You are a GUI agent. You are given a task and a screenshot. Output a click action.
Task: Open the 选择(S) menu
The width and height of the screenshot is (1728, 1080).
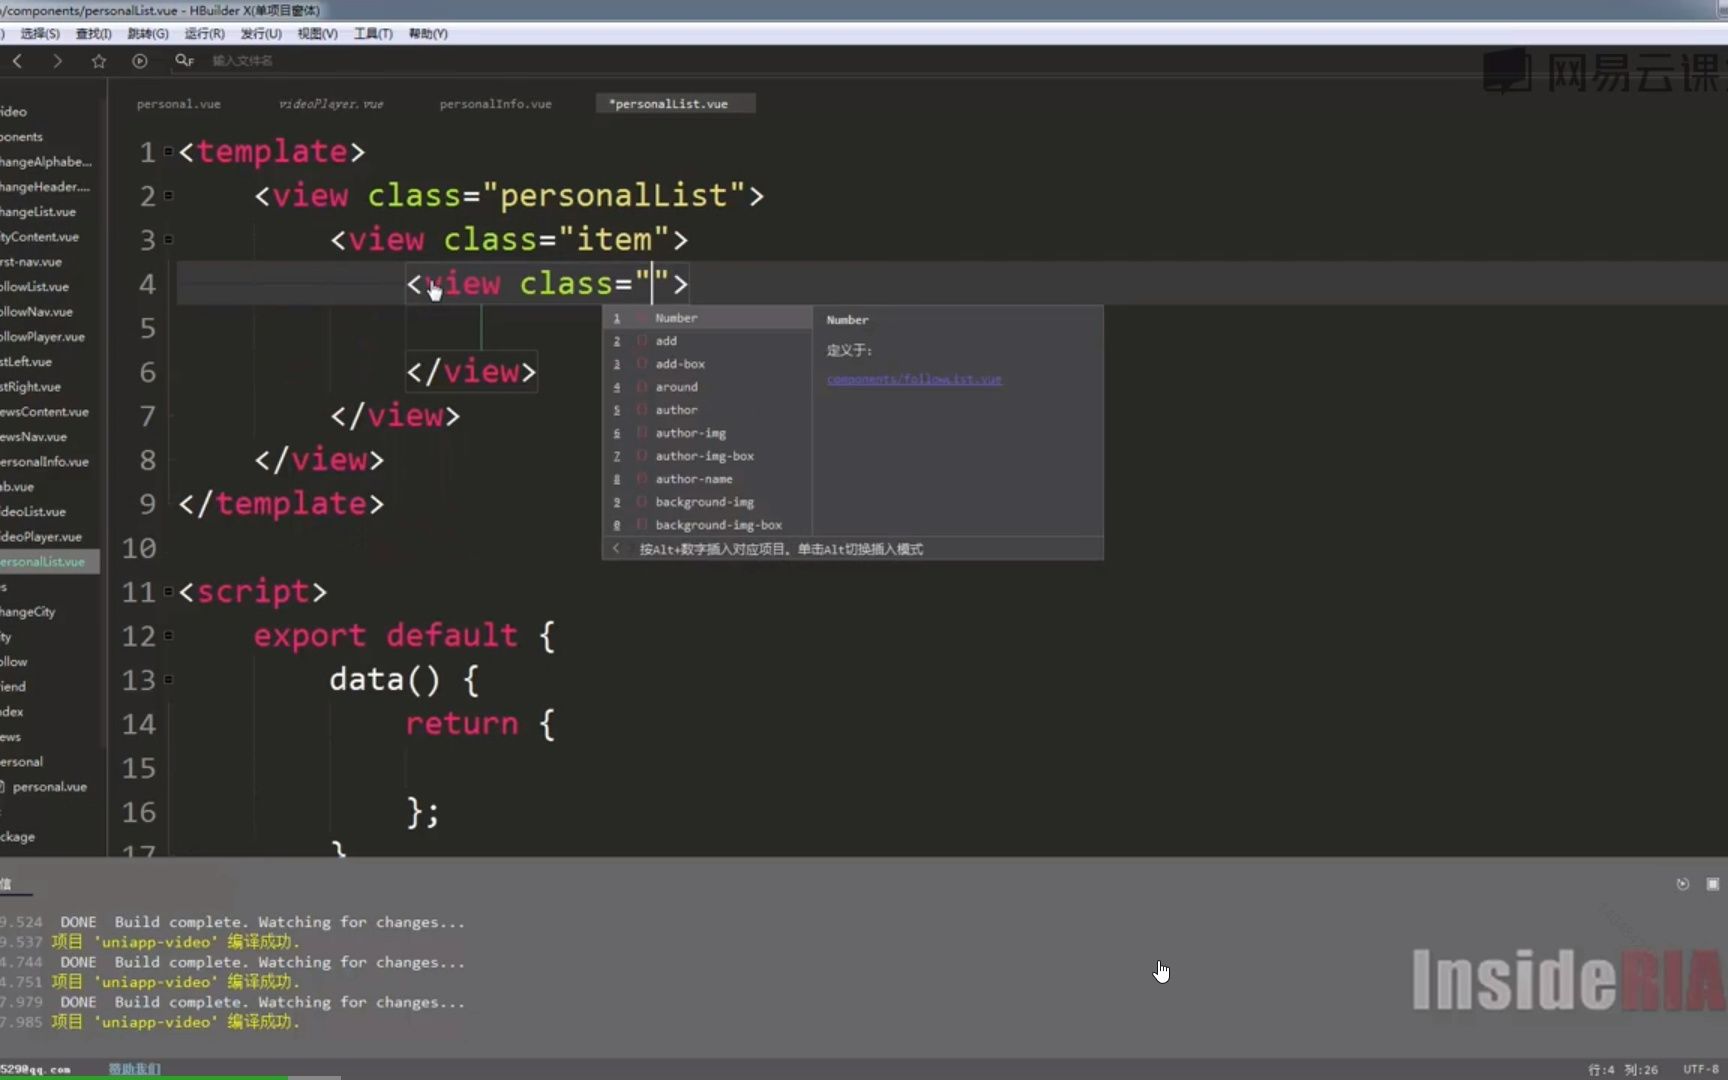(x=40, y=34)
